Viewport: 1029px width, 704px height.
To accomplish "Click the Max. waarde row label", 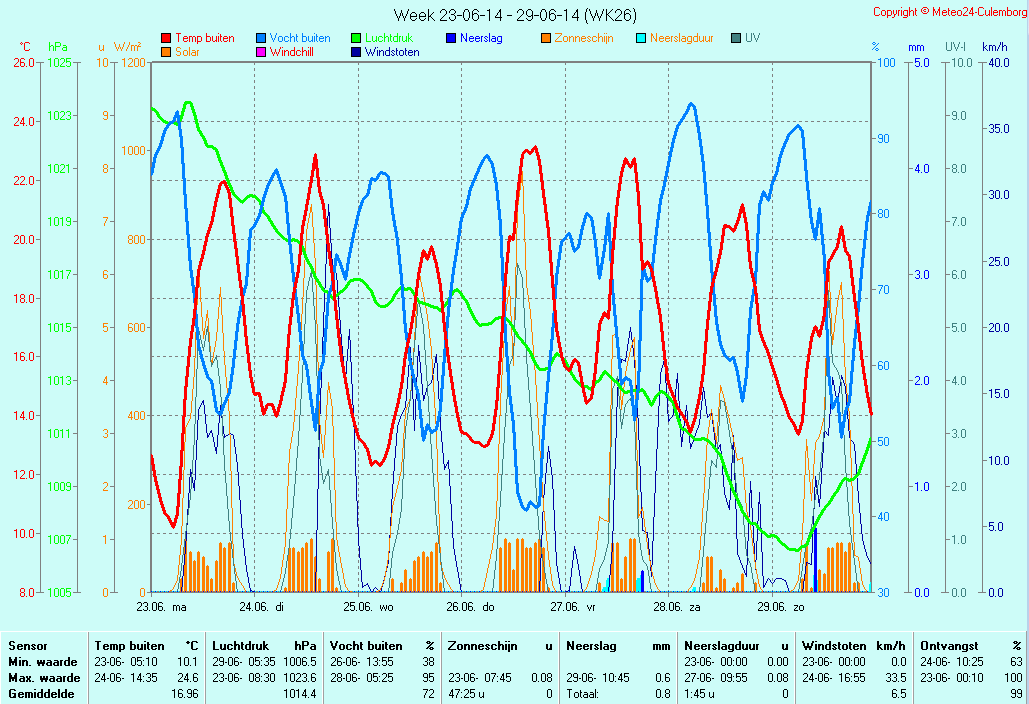I will [x=43, y=678].
